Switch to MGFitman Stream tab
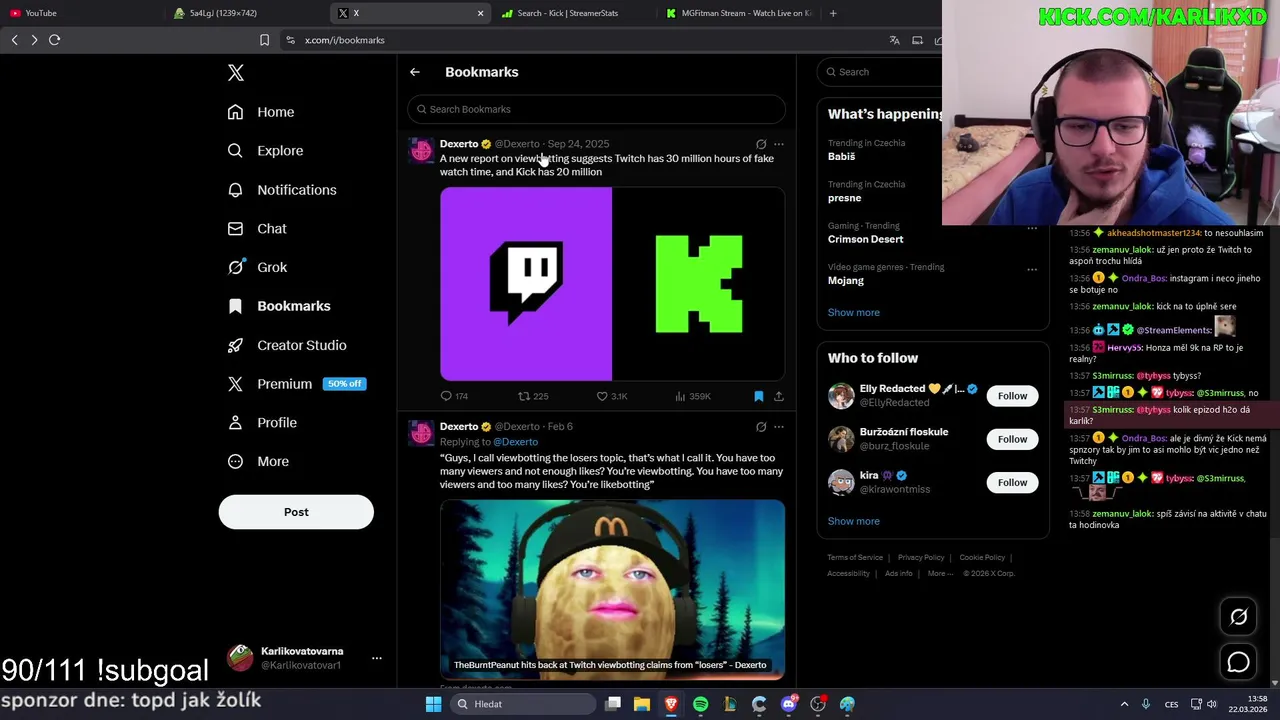Screen dimensions: 1280x720 point(738,13)
